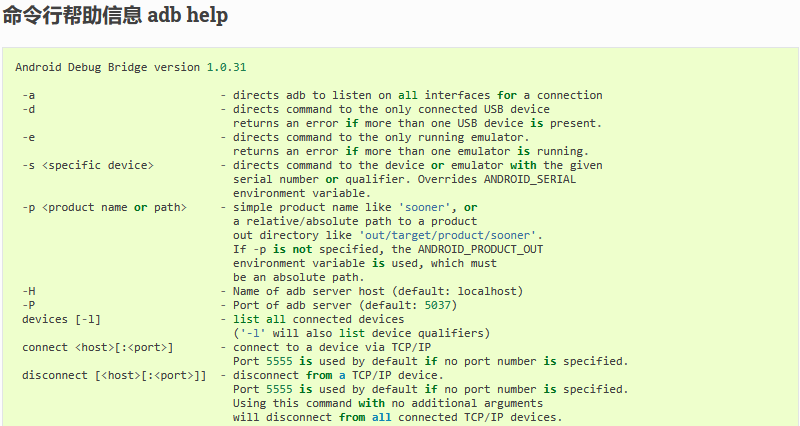Click 'directs command to the only connected USB device'
The image size is (800, 426).
(x=391, y=109)
